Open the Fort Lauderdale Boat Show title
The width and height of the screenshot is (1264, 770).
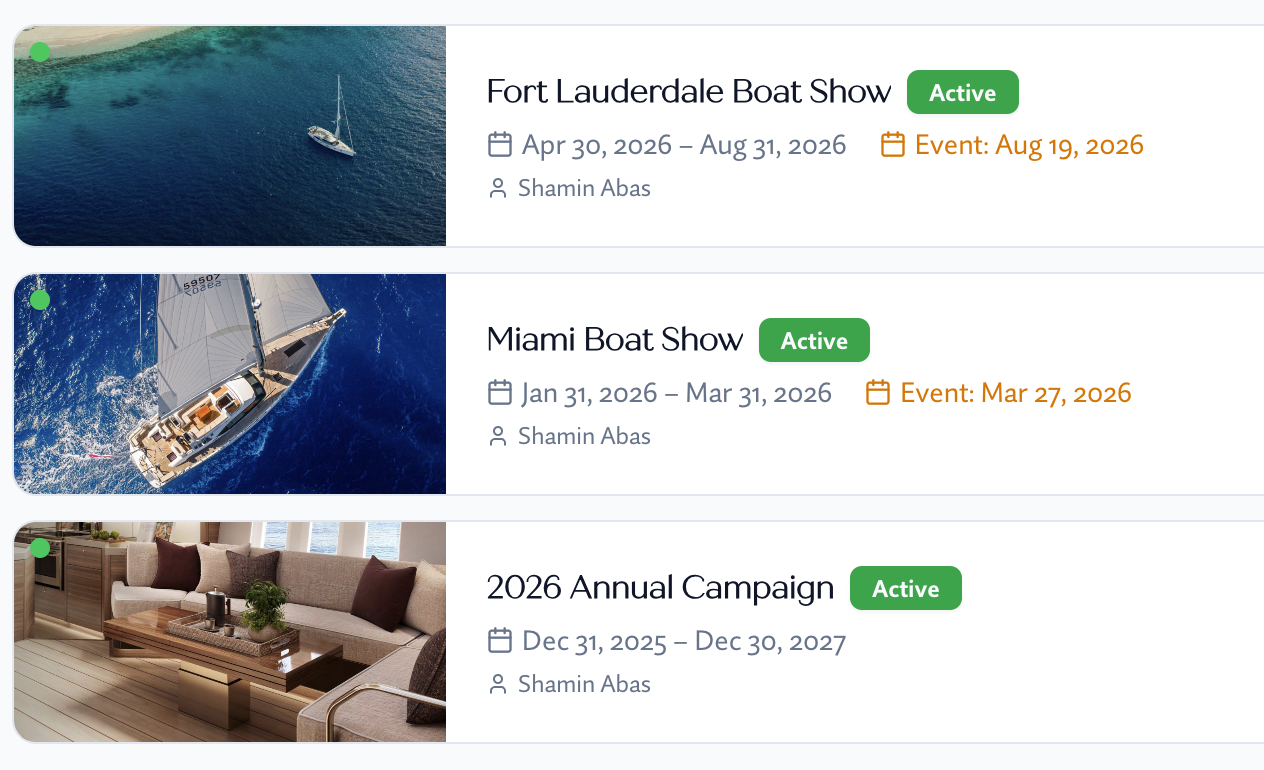[x=688, y=92]
